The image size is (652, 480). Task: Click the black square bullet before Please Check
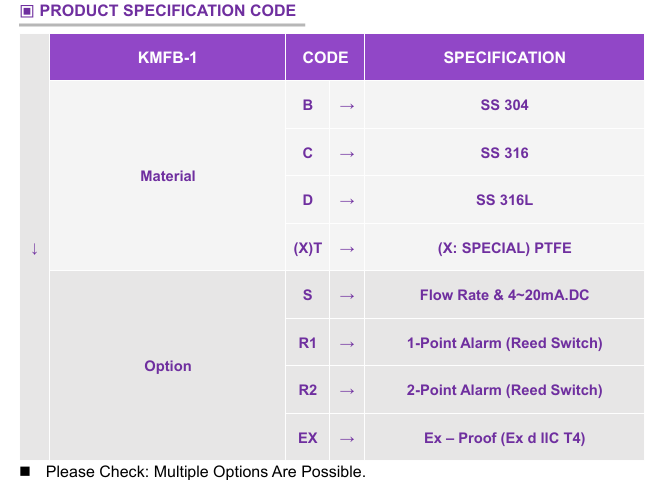[25, 471]
